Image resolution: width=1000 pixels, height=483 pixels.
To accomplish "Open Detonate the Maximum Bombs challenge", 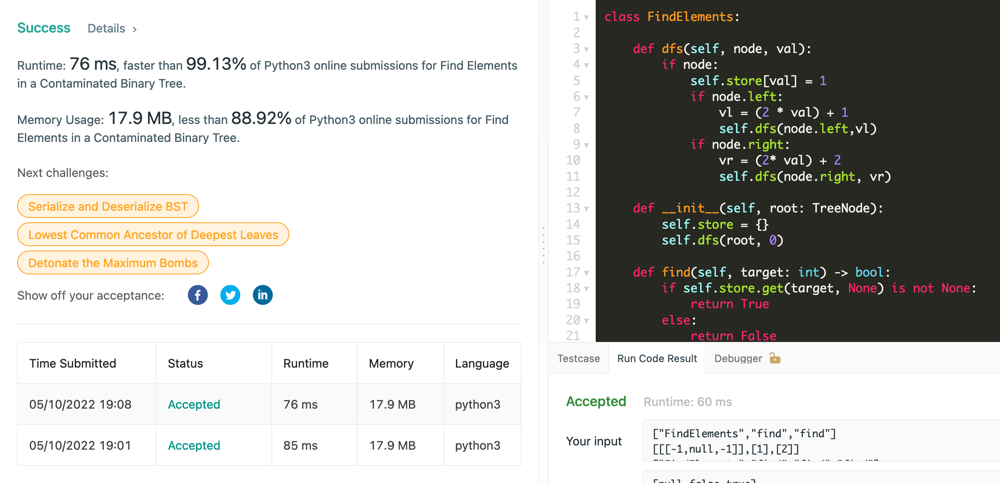I will click(x=113, y=263).
